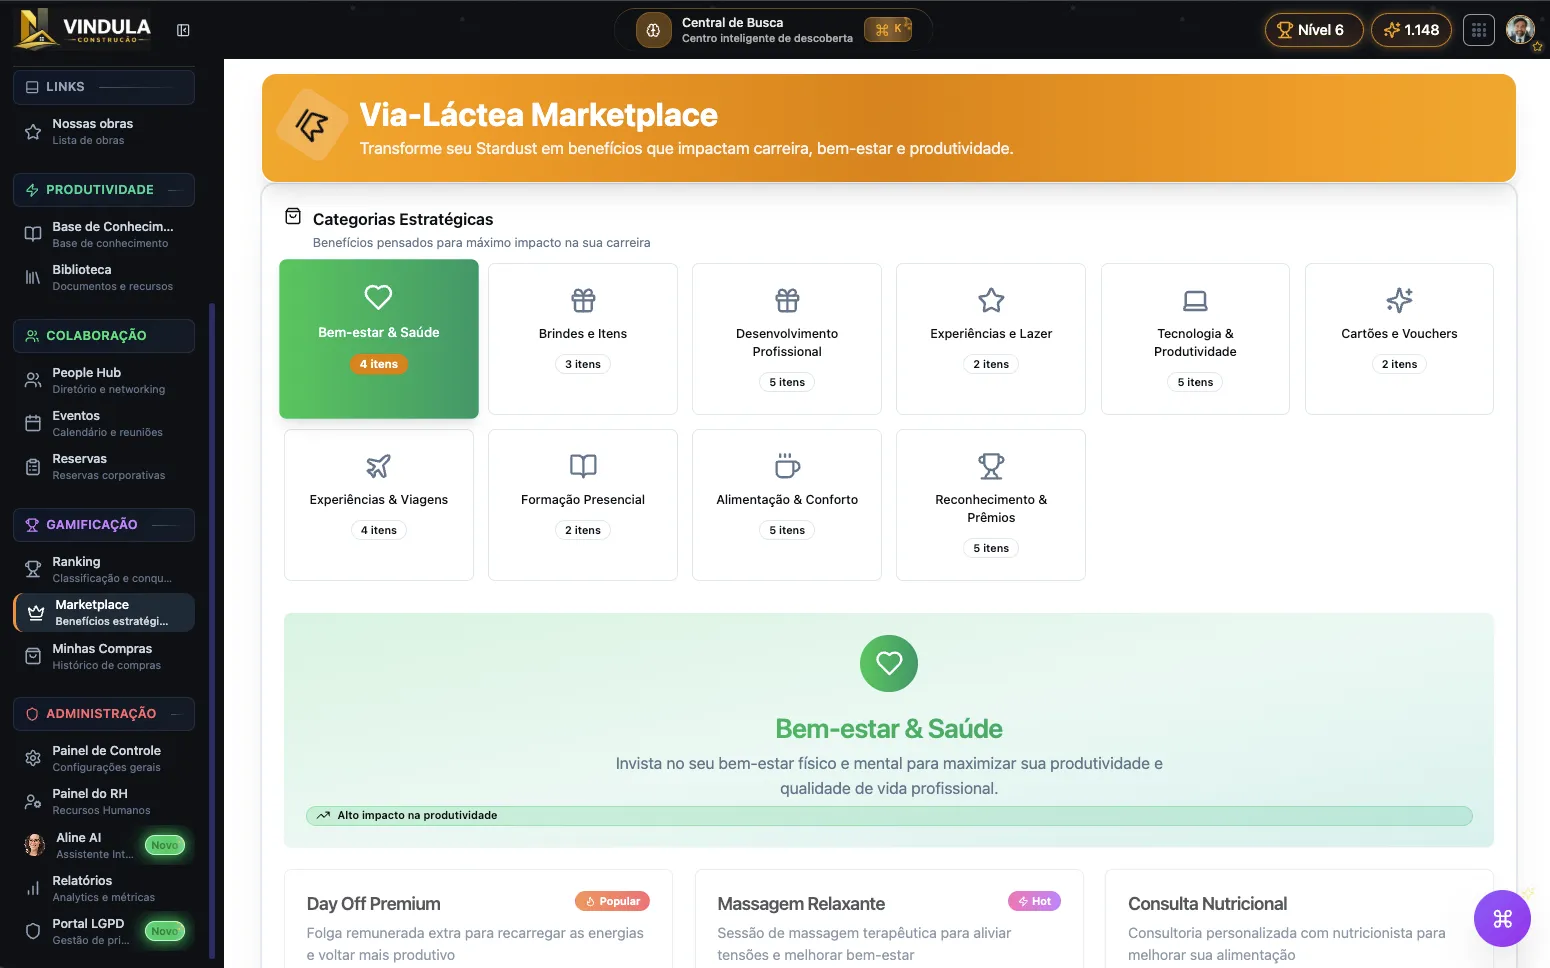Click the Alto impacto na produtividade bar
Screen dimensions: 1550x968
(888, 815)
